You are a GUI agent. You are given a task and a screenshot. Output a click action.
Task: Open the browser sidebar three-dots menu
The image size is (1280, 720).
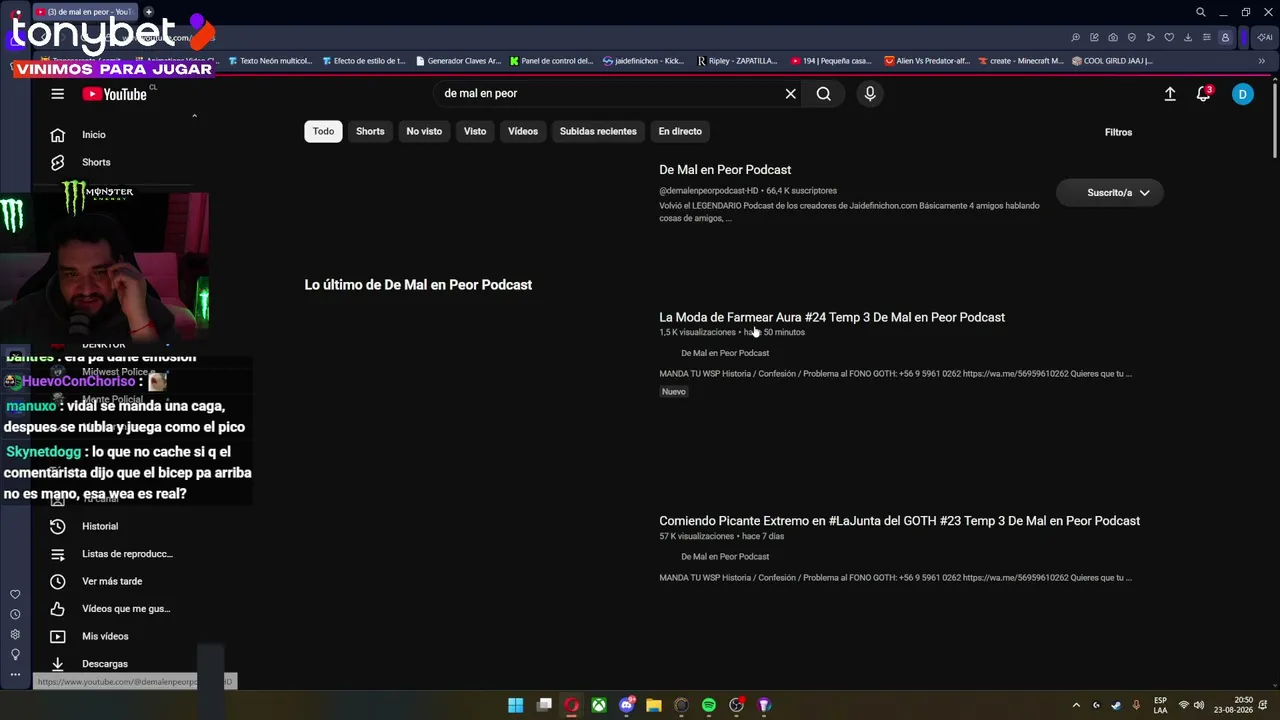coord(15,675)
